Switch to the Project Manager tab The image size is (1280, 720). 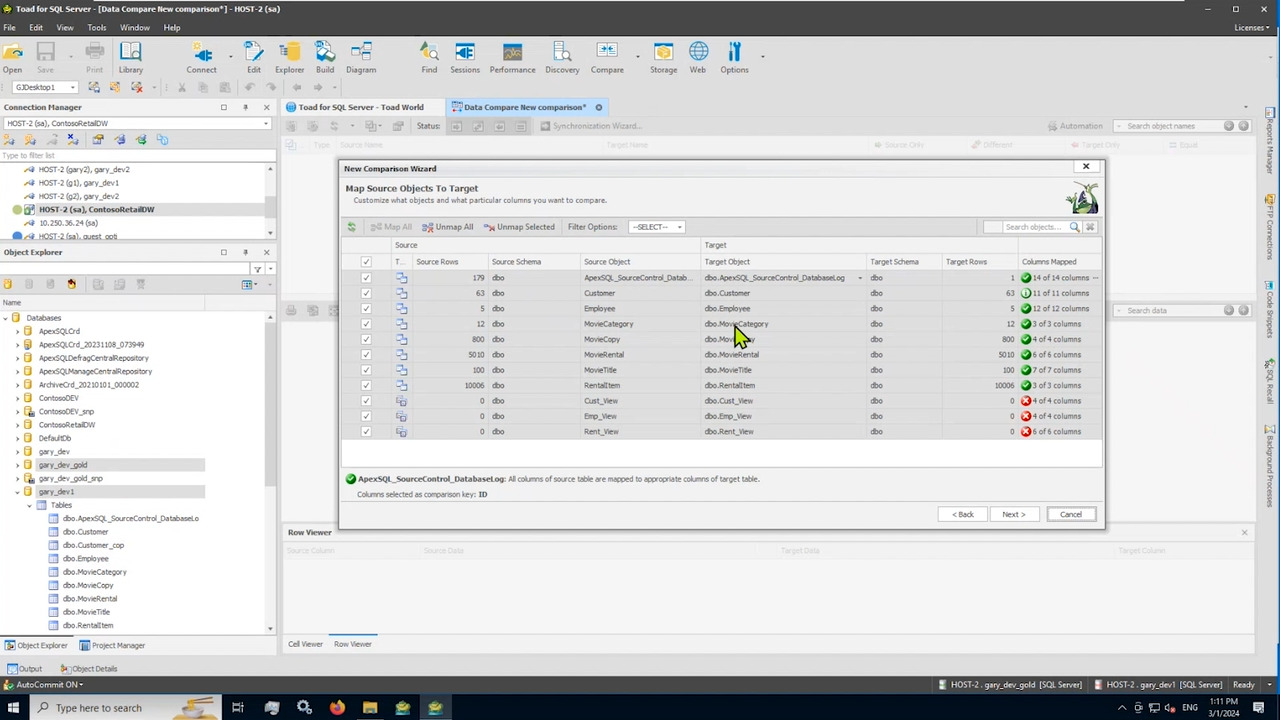[x=112, y=645]
